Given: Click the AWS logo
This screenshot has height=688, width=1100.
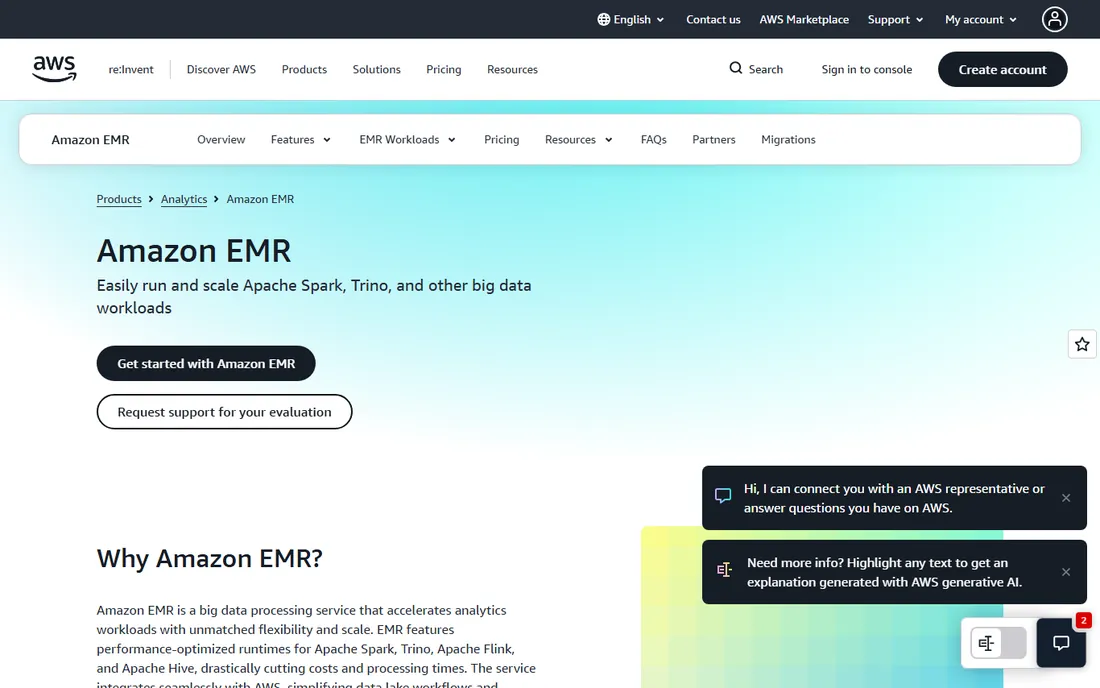Looking at the screenshot, I should (x=54, y=69).
